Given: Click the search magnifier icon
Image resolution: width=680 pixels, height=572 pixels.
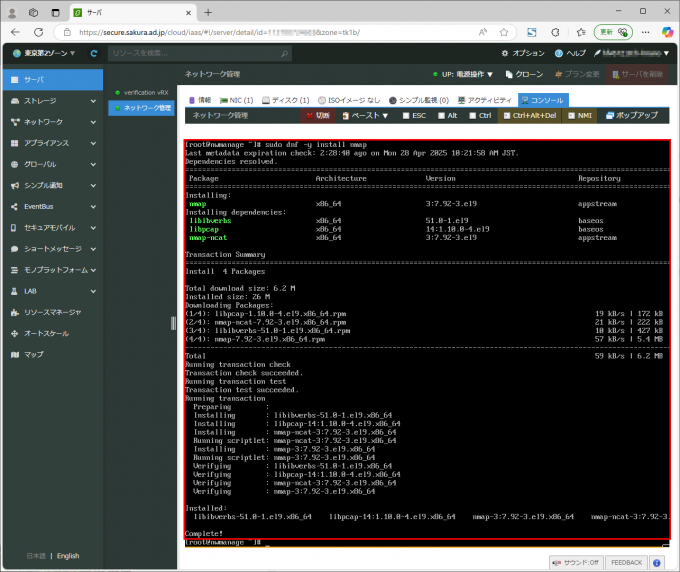Looking at the screenshot, I should pyautogui.click(x=284, y=53).
